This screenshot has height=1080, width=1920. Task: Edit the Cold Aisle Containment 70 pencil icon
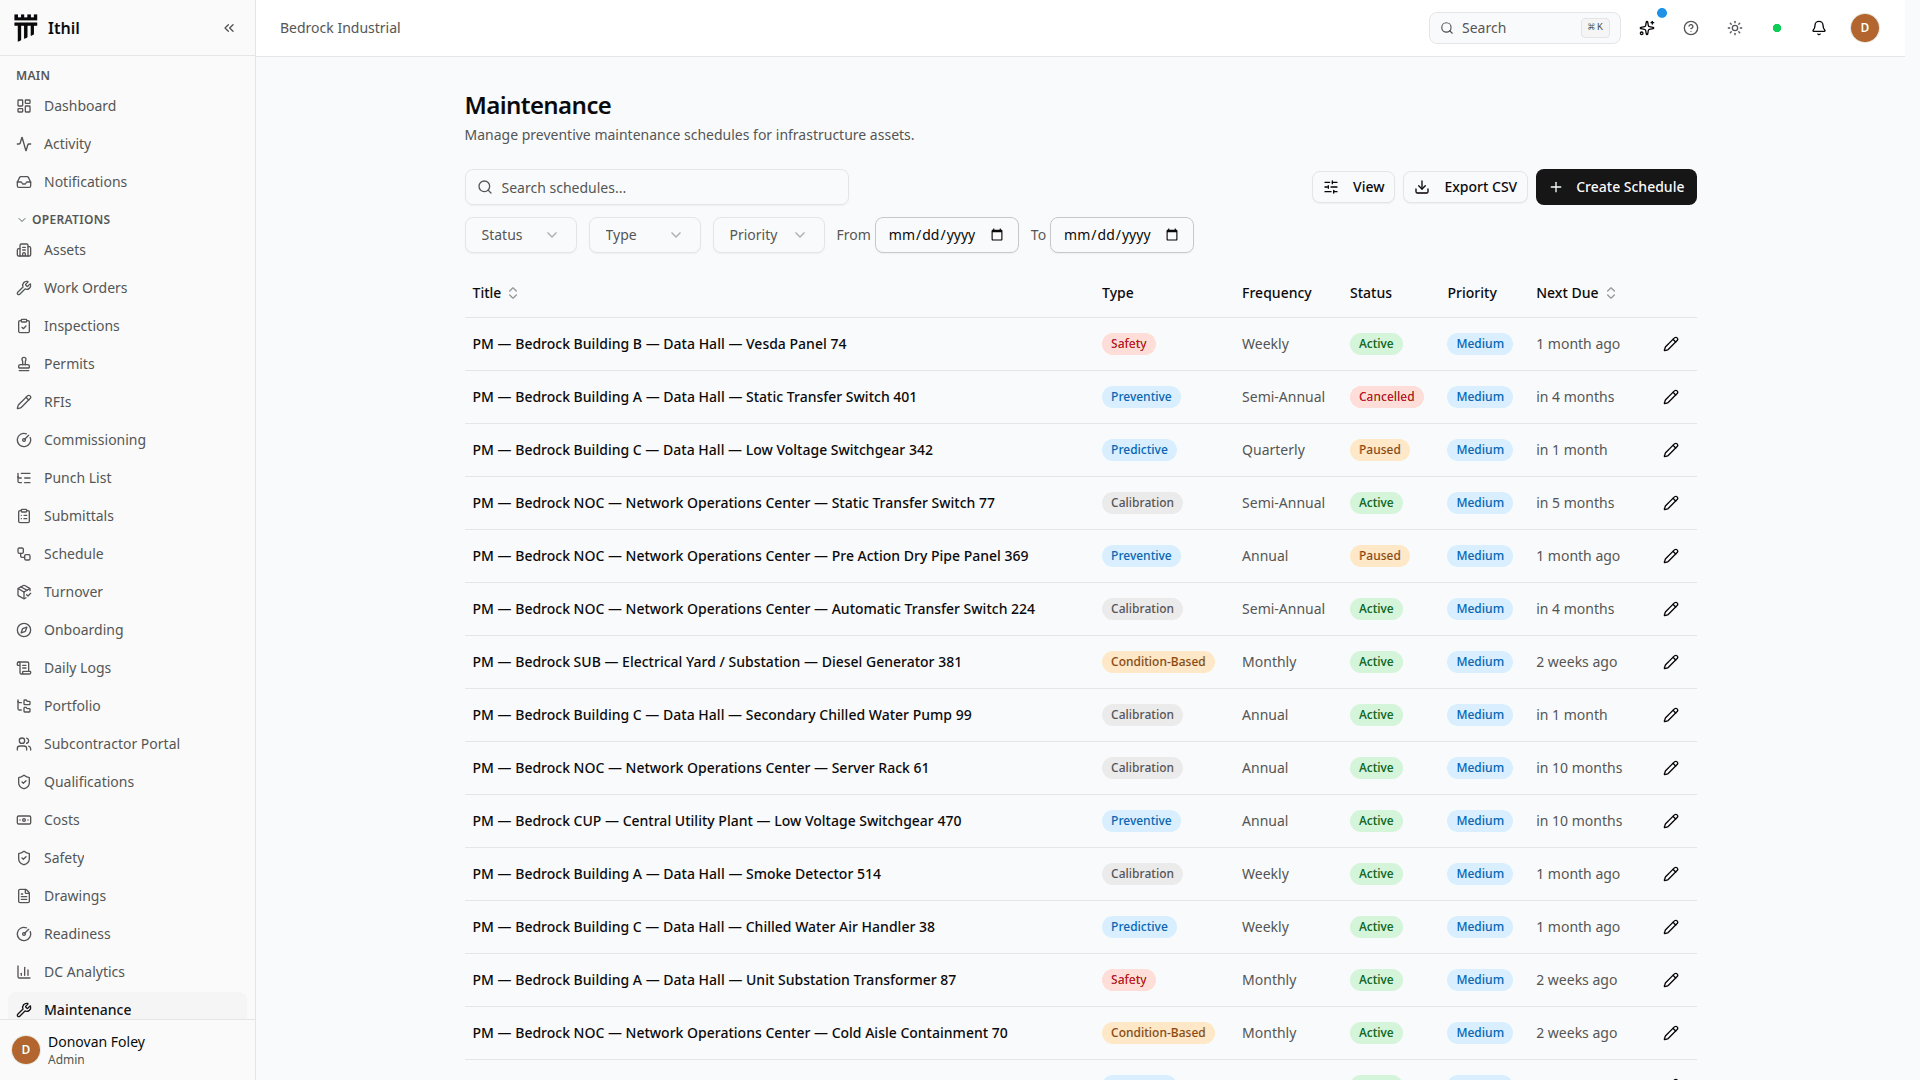click(1671, 1033)
